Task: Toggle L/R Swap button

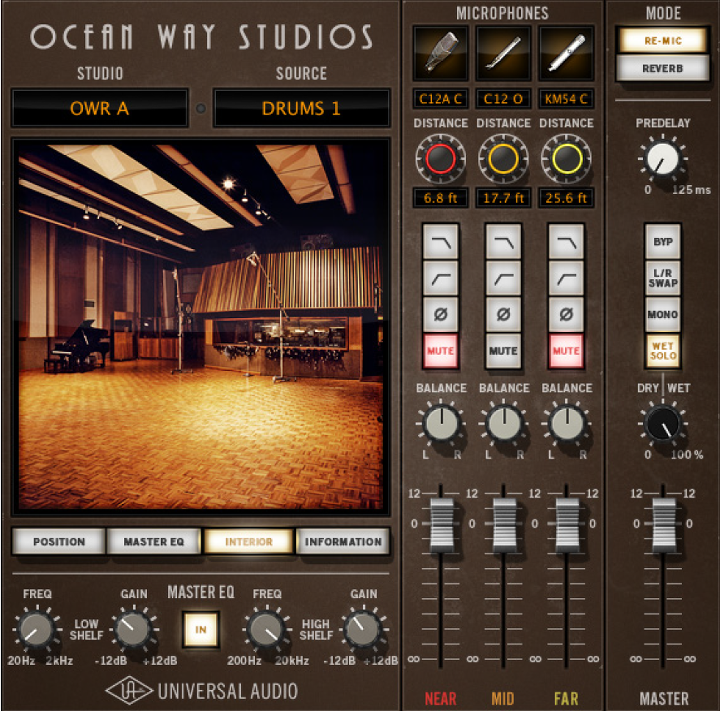Action: (663, 278)
